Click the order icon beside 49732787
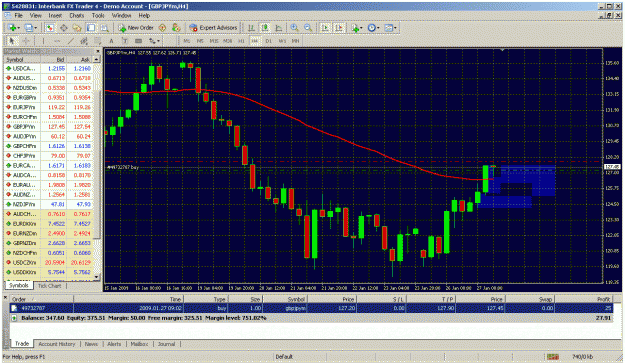625x363 pixels. [x=14, y=308]
